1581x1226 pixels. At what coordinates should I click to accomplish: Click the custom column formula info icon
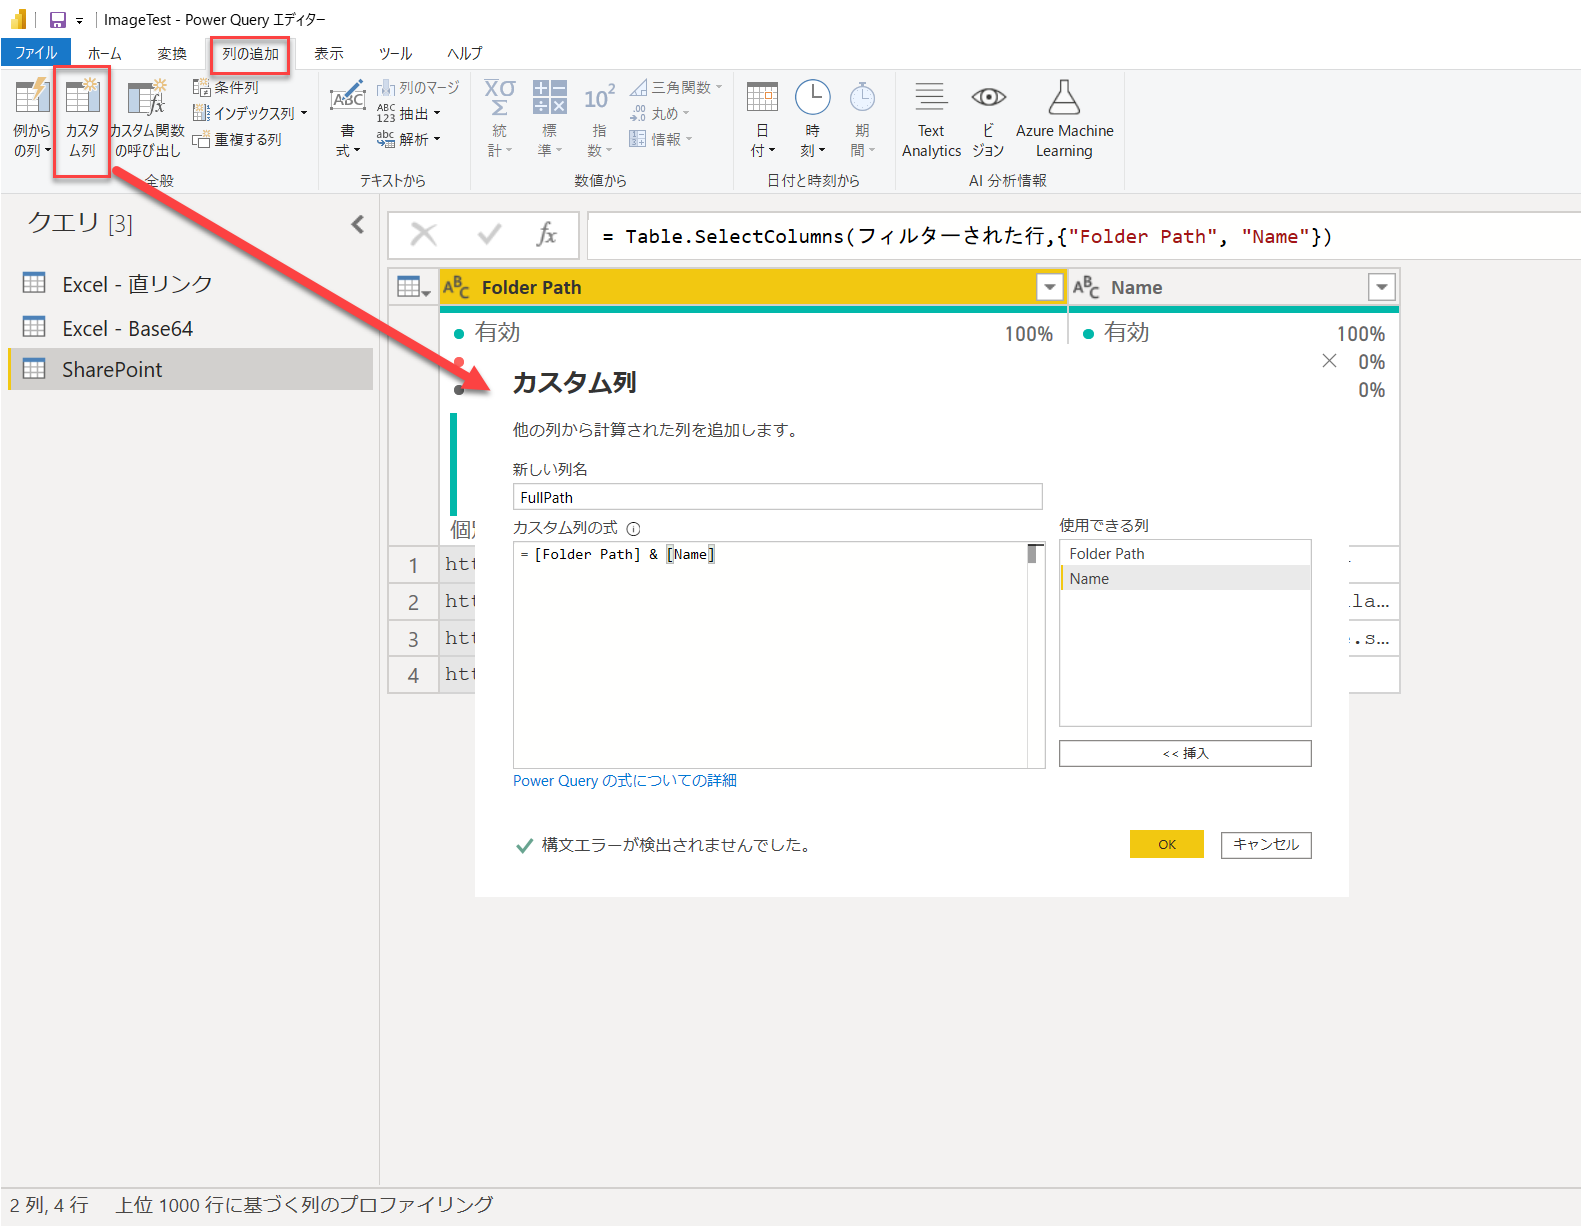tap(633, 529)
